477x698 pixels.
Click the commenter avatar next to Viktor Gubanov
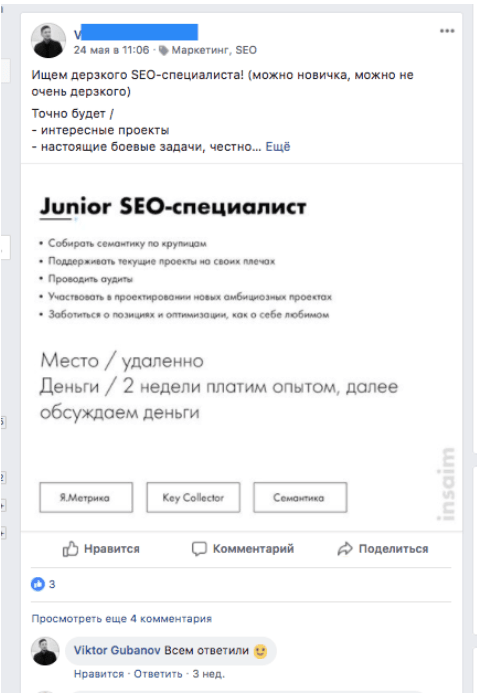coord(45,651)
